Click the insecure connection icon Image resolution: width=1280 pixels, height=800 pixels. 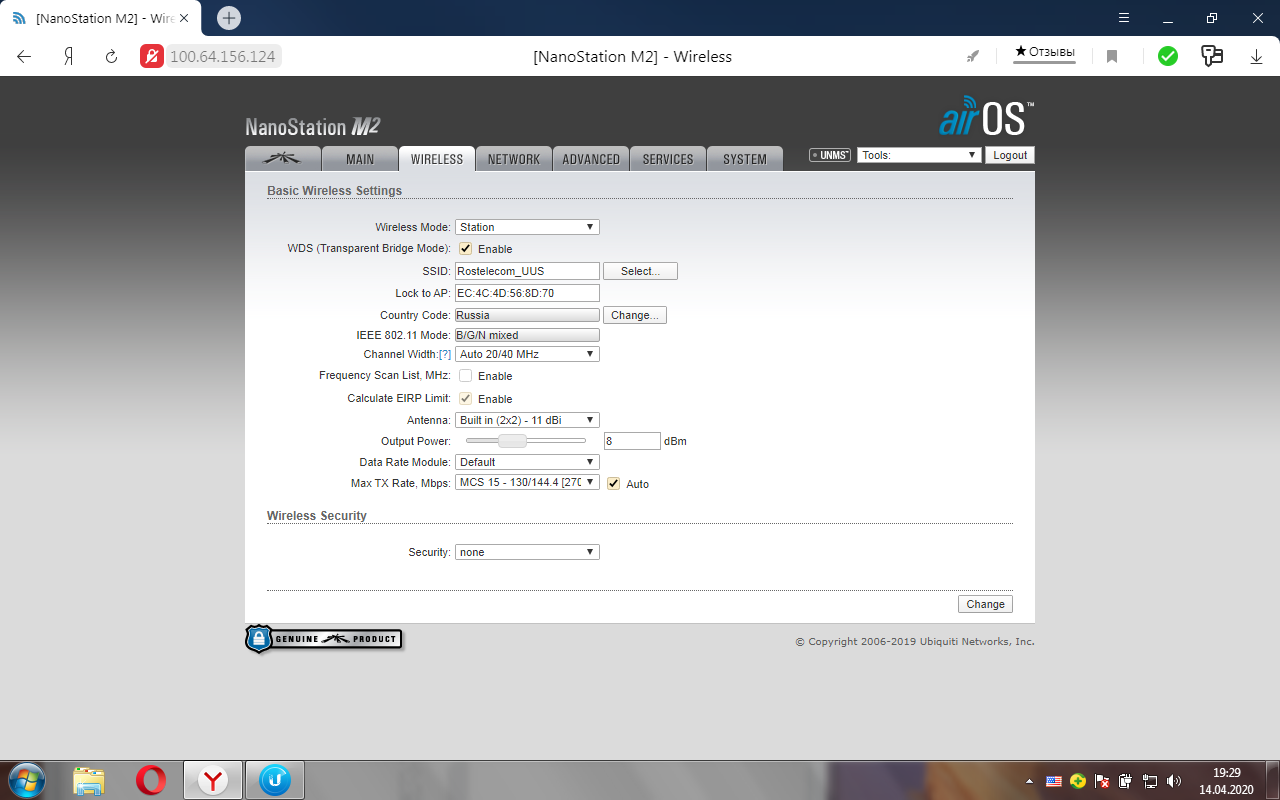pyautogui.click(x=152, y=56)
